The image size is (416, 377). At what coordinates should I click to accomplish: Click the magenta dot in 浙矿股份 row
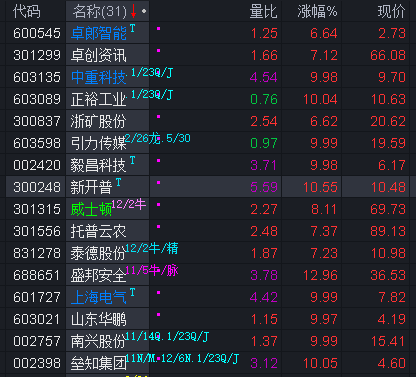tap(159, 117)
